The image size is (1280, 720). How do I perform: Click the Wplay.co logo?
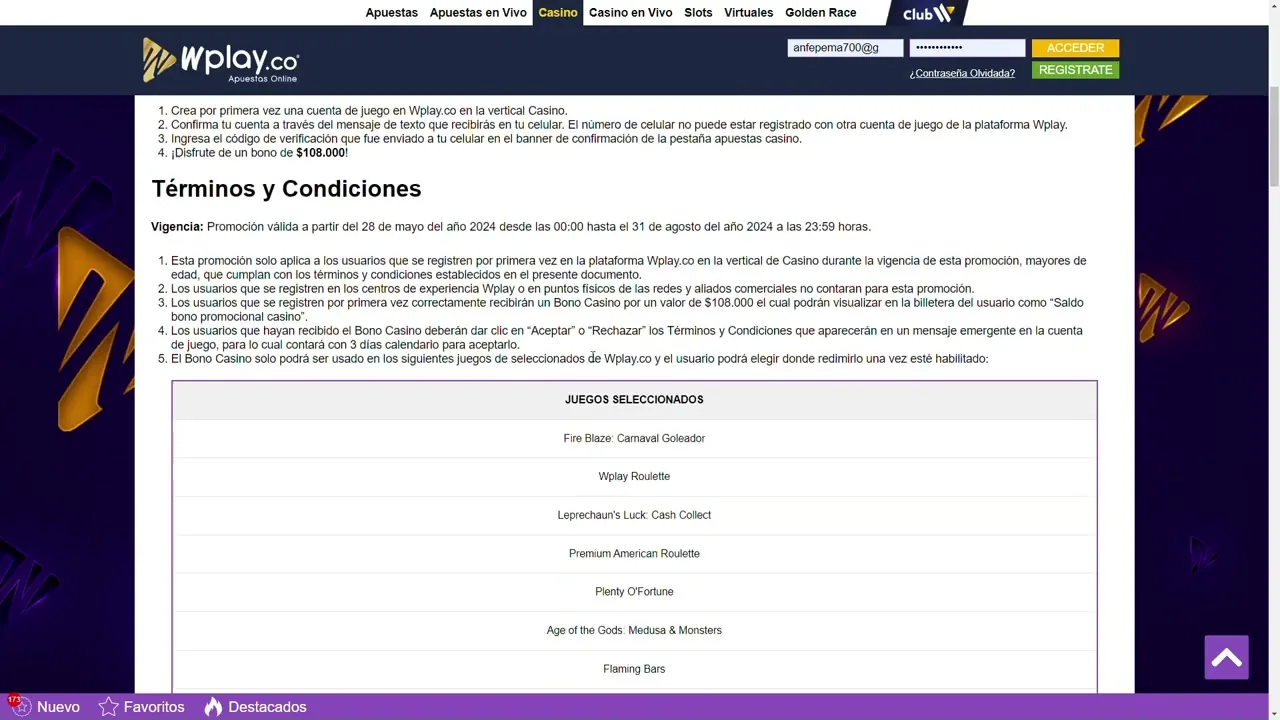click(221, 60)
